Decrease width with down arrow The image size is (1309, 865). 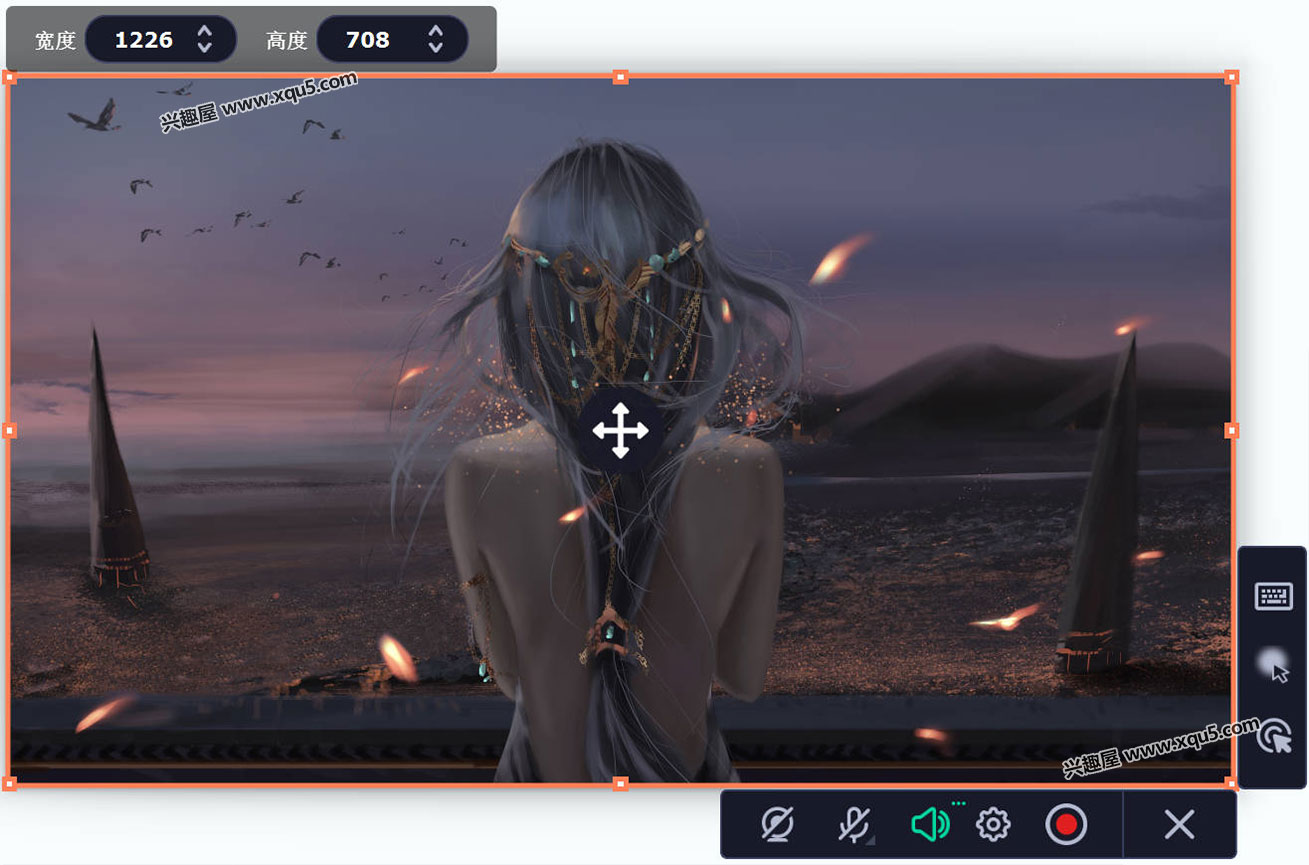[x=205, y=48]
